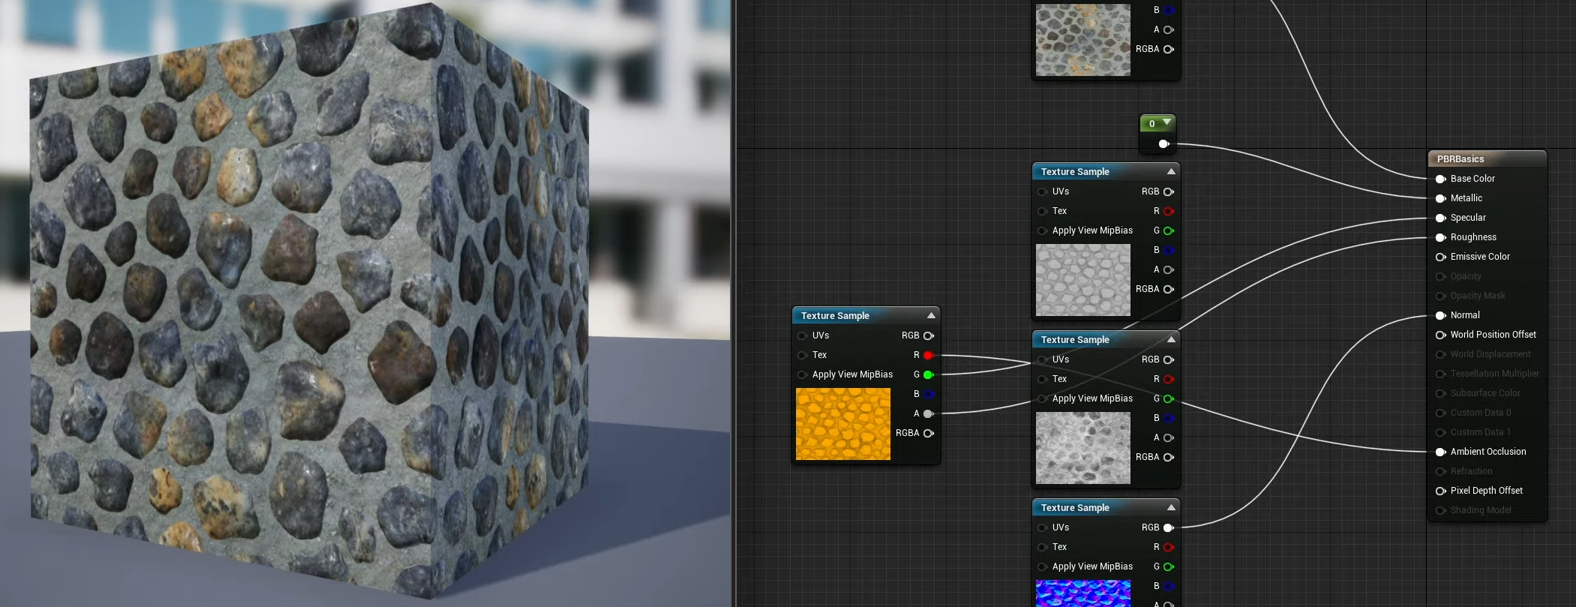
Task: Collapse the orange Texture Sample node with its triangle
Action: pos(931,315)
